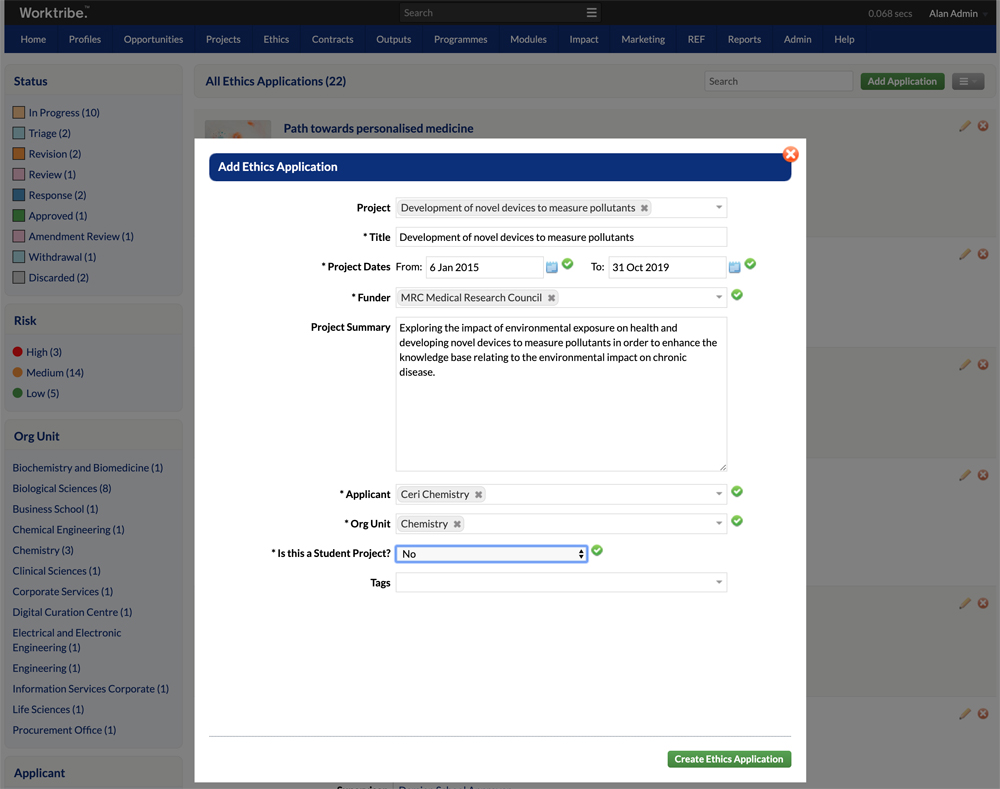
Task: Filter by Biological Sciences org unit
Action: 62,489
